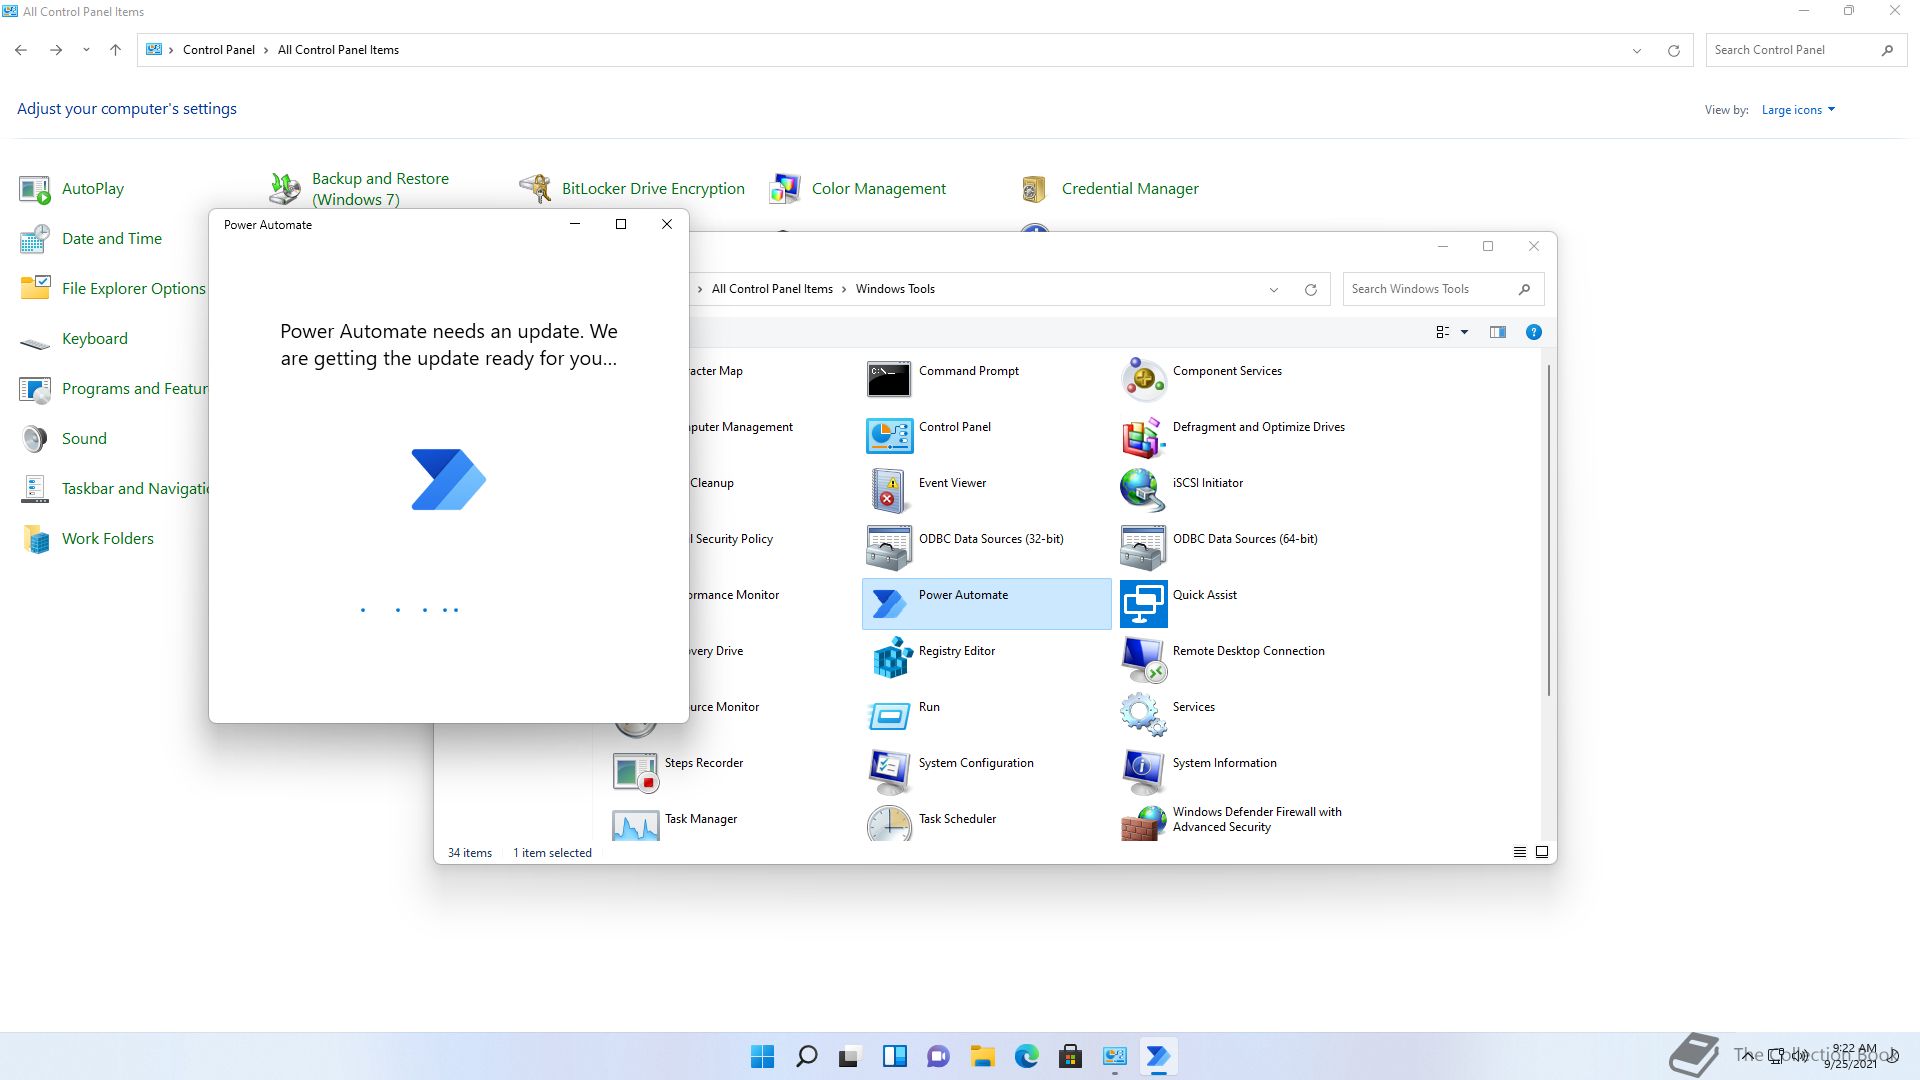The image size is (1920, 1080).
Task: Open Control Panel icon in Windows Tools
Action: coord(889,435)
